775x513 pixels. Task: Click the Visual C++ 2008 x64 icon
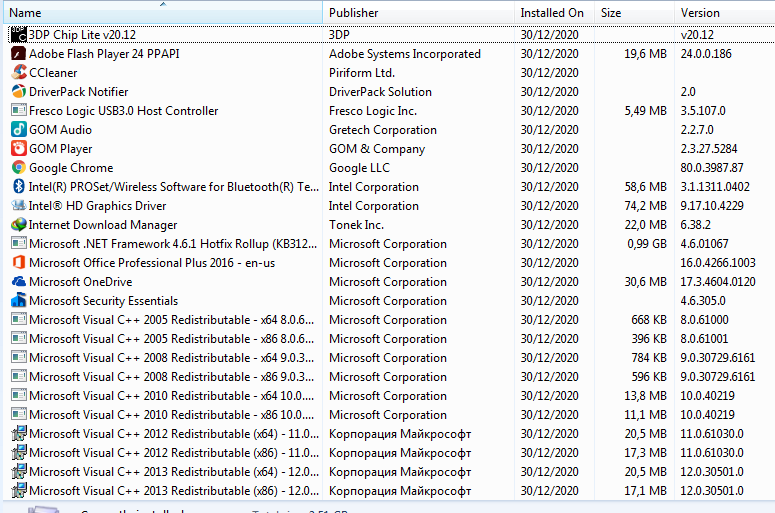tap(19, 358)
